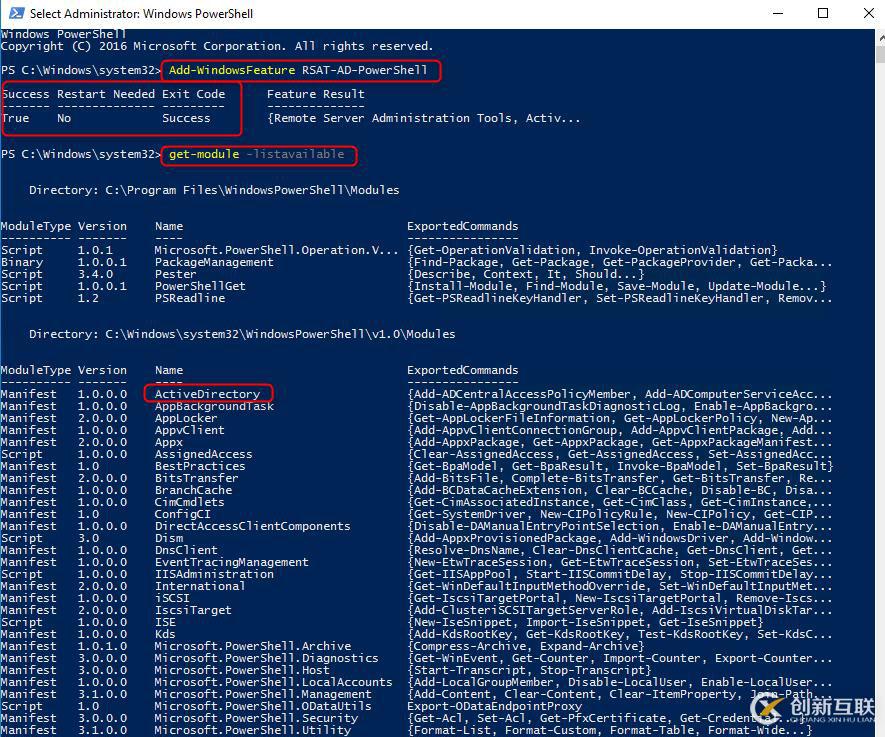Click the PowerShell icon in the title bar
Screen dimensions: 885x737
[16, 13]
